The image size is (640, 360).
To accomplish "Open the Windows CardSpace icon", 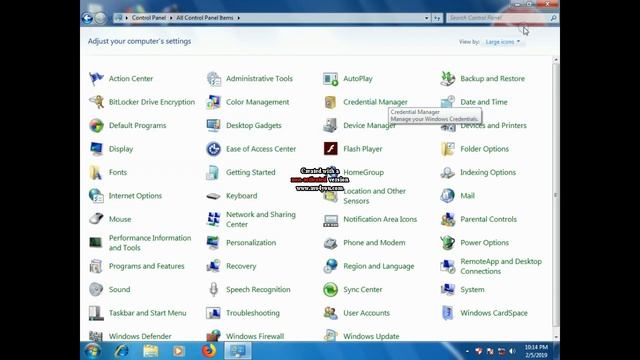I will [448, 313].
